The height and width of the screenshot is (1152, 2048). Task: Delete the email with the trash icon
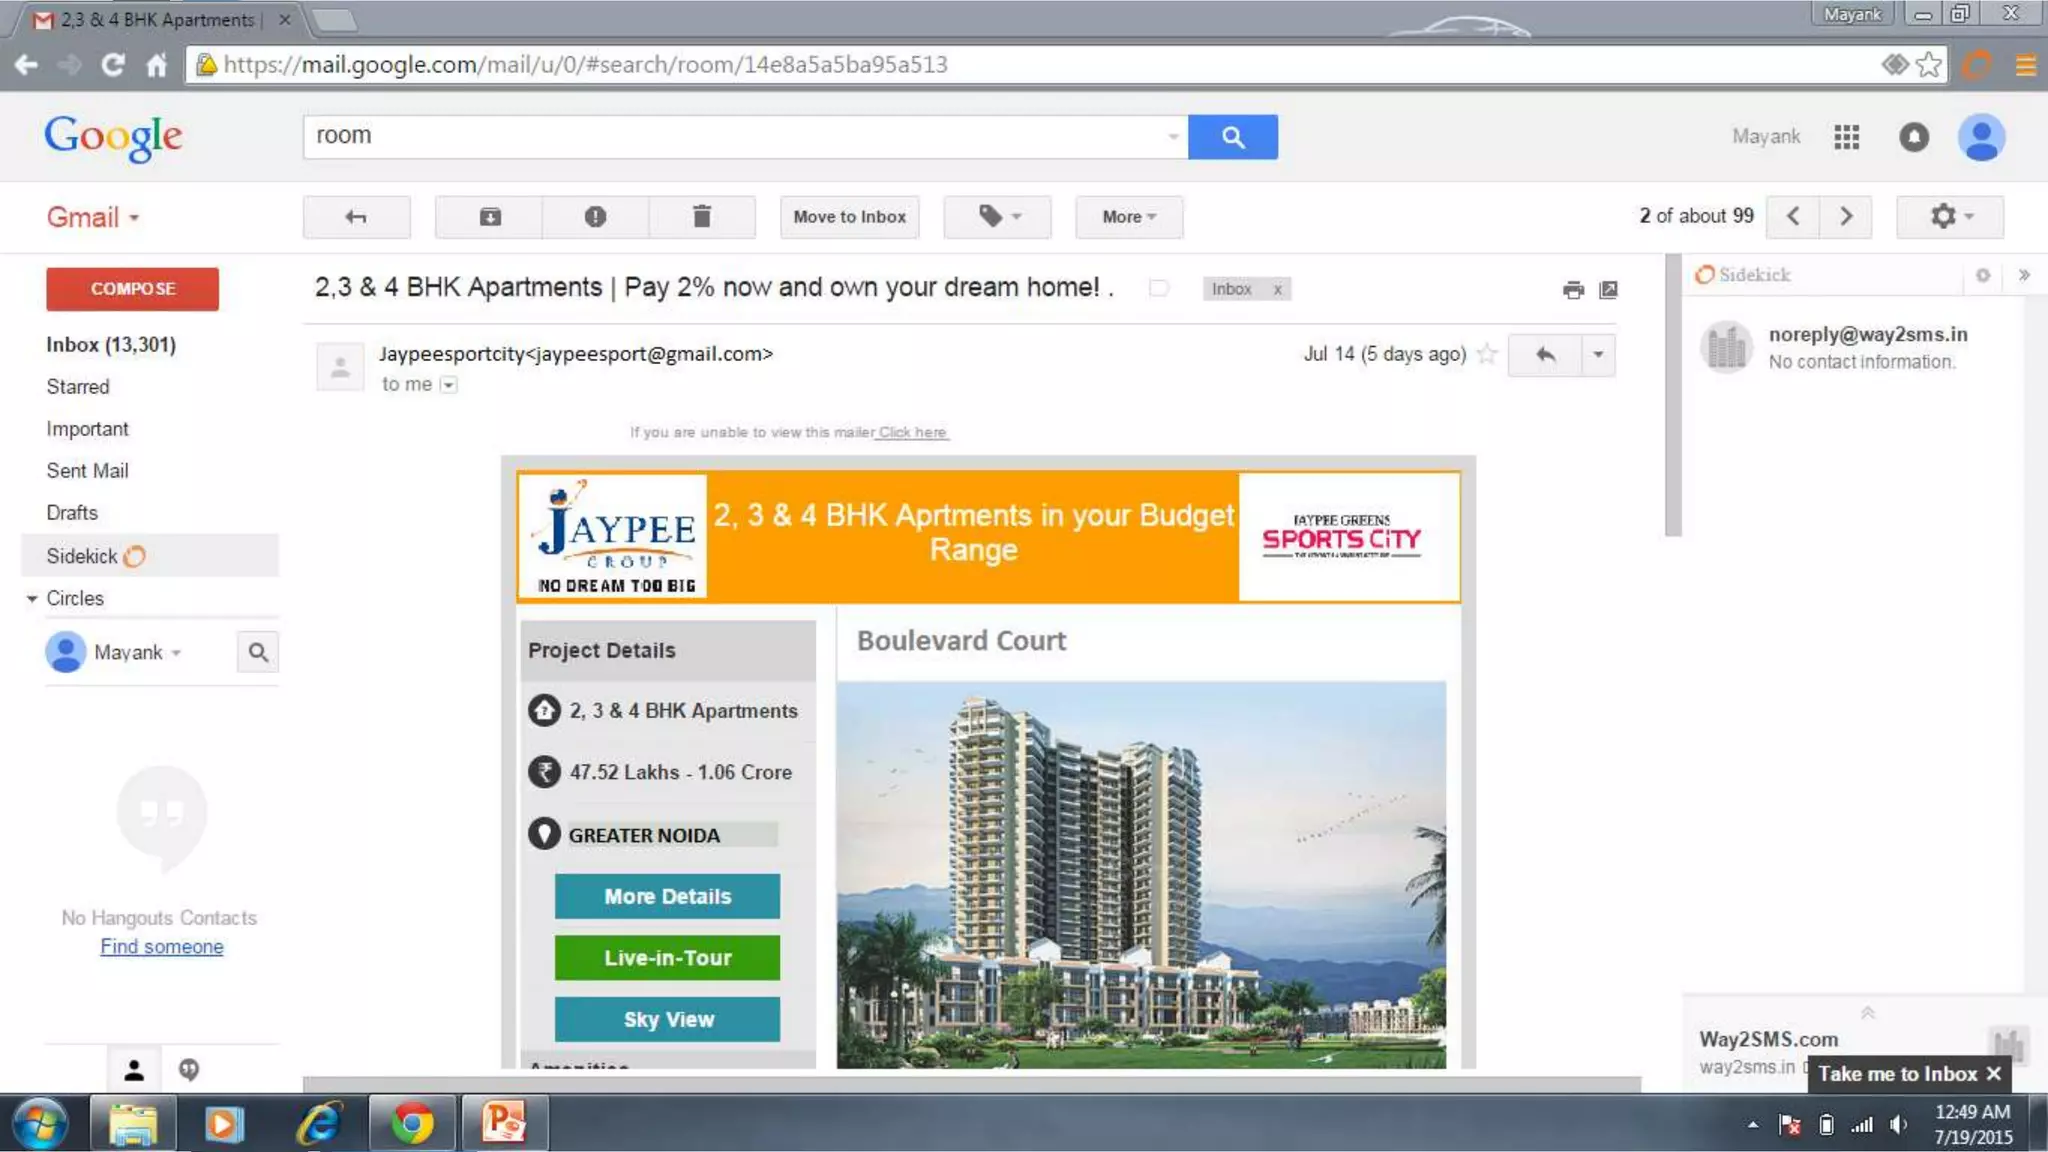702,217
